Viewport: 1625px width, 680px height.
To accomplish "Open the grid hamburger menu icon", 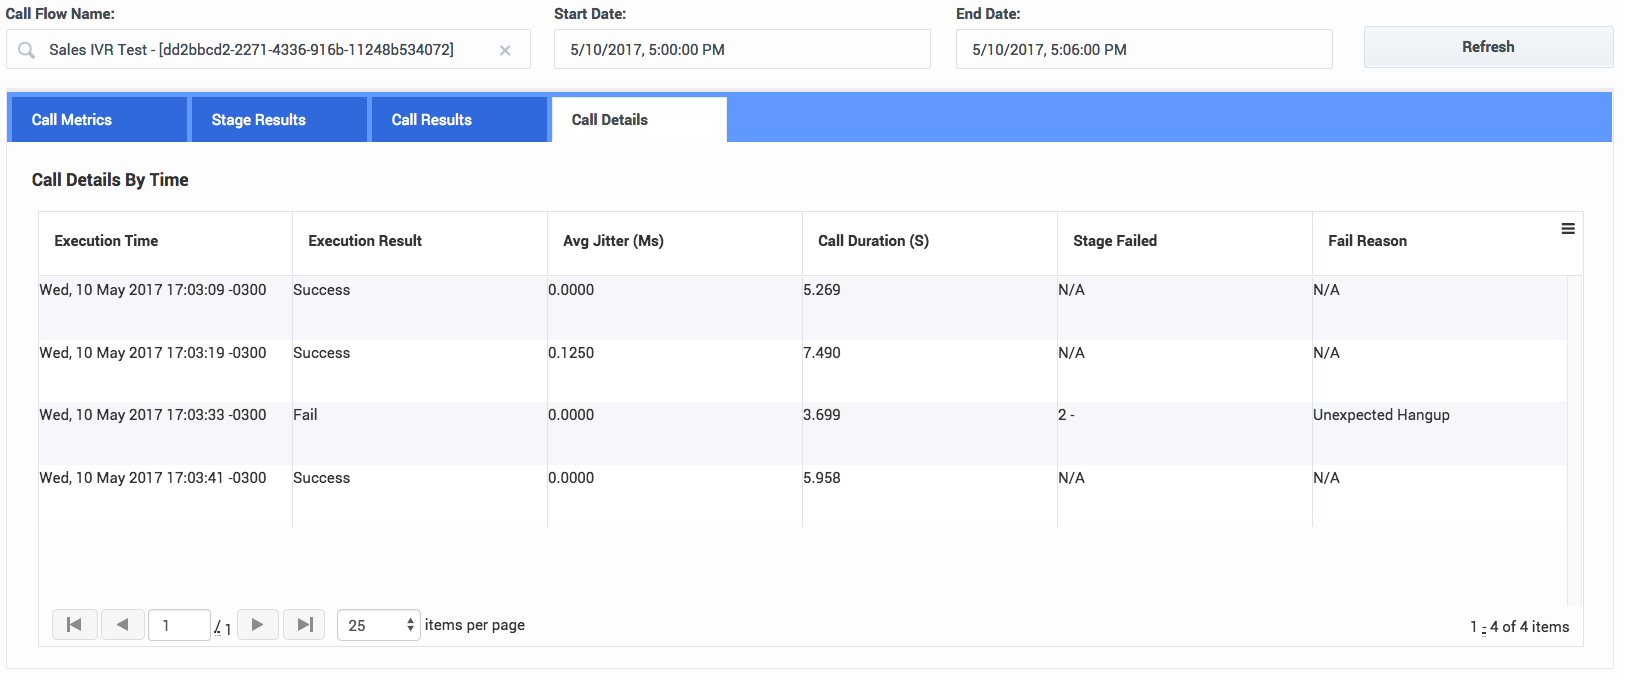I will (1568, 229).
